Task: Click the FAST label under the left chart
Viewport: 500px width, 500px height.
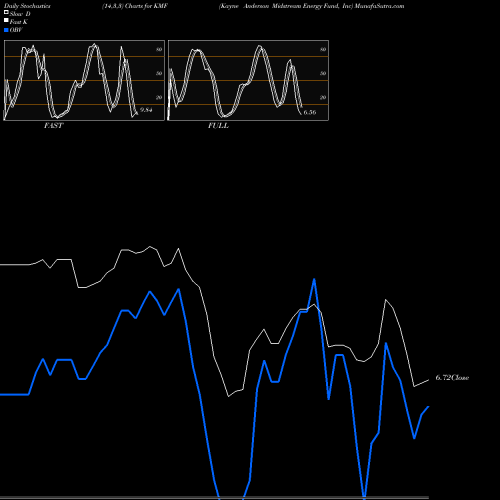Action: pos(54,126)
